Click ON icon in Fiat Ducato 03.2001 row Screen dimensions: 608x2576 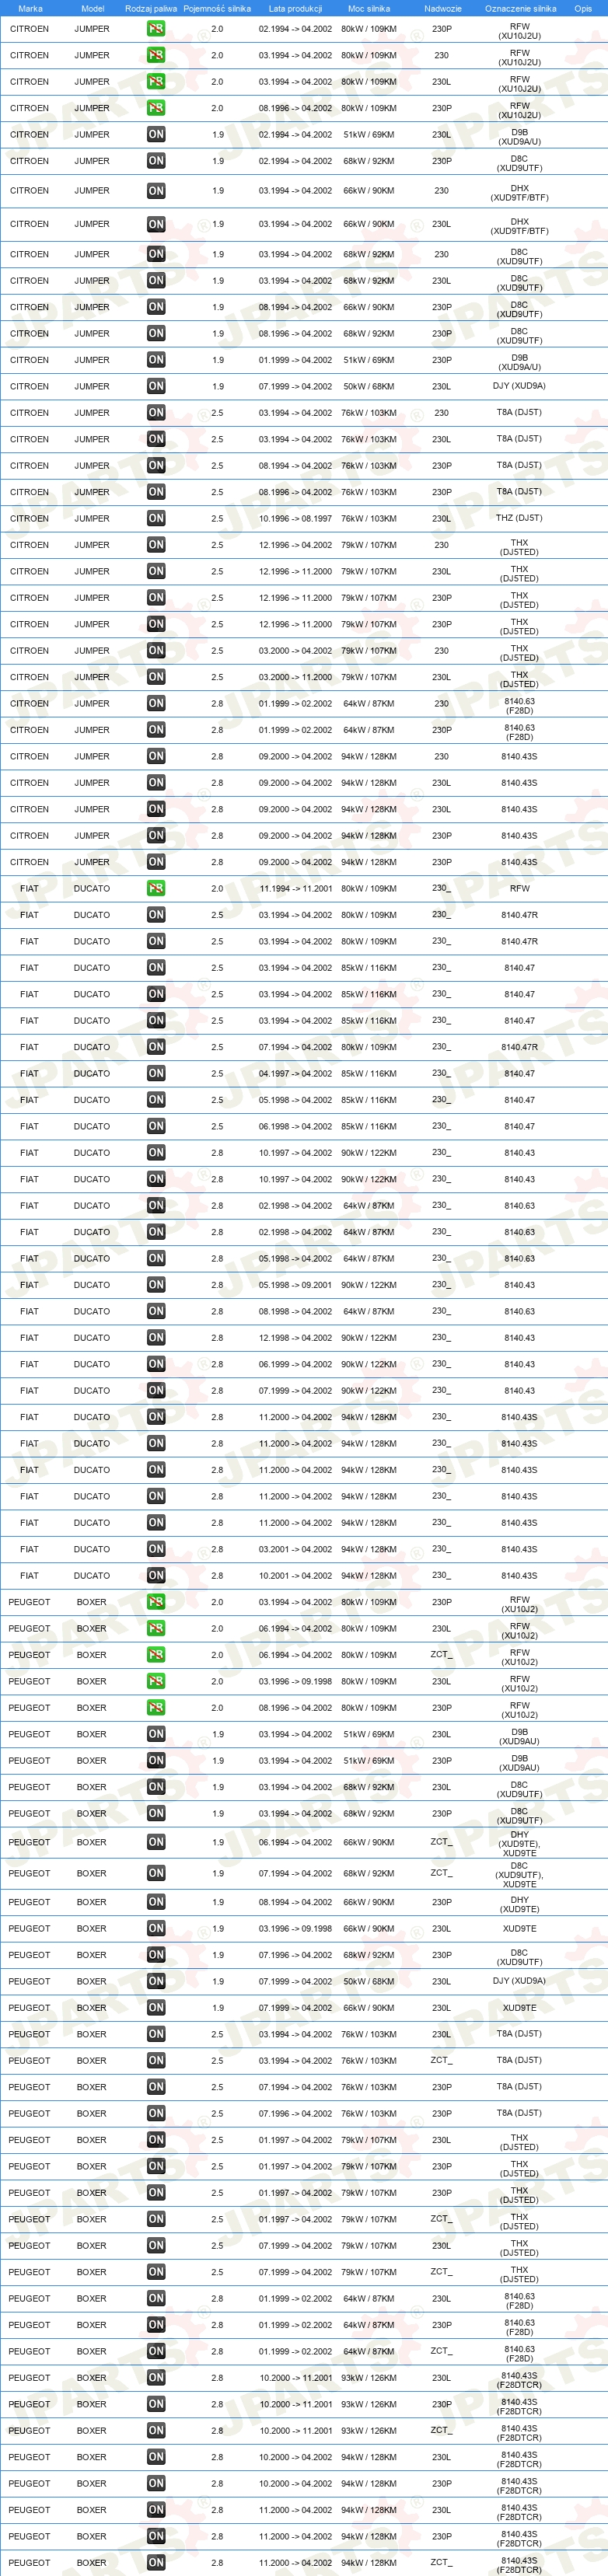156,1549
